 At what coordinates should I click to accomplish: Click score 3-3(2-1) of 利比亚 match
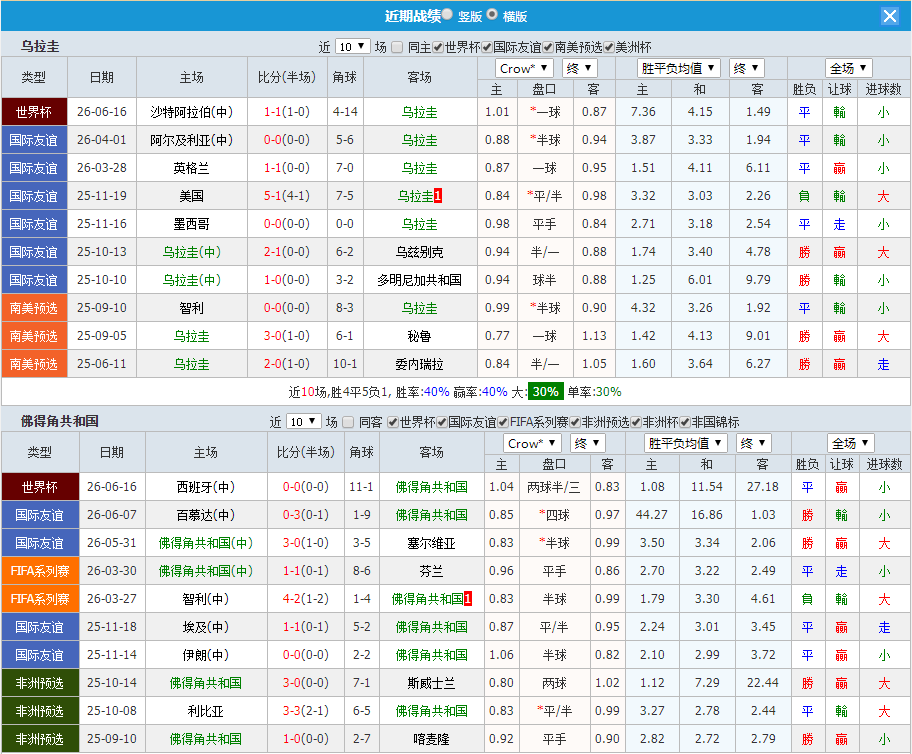point(305,711)
